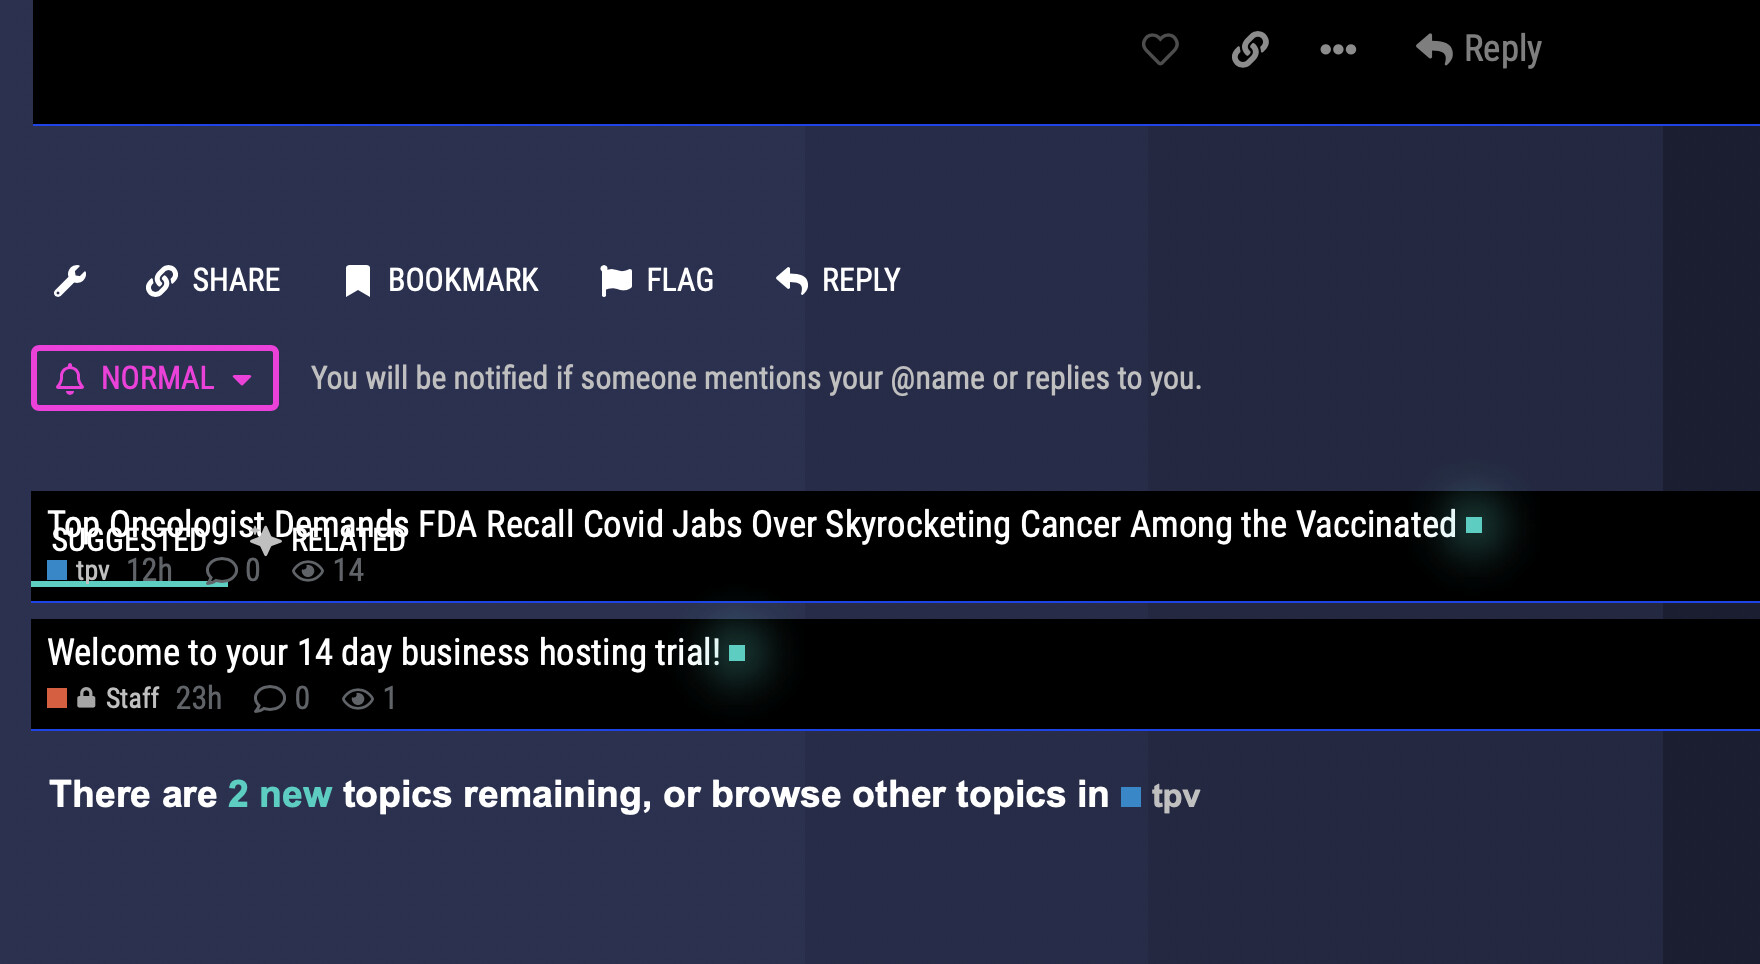1760x964 pixels.
Task: Open the Welcome to 14 day hosting trial topic
Action: [383, 653]
